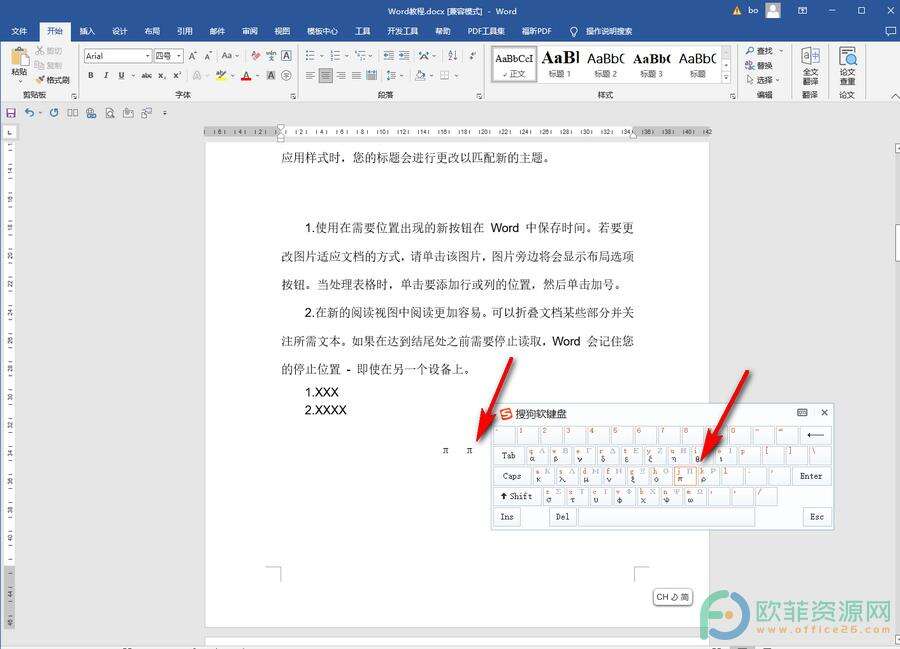Select the 标题 1 heading style
Viewport: 900px width, 649px height.
560,65
